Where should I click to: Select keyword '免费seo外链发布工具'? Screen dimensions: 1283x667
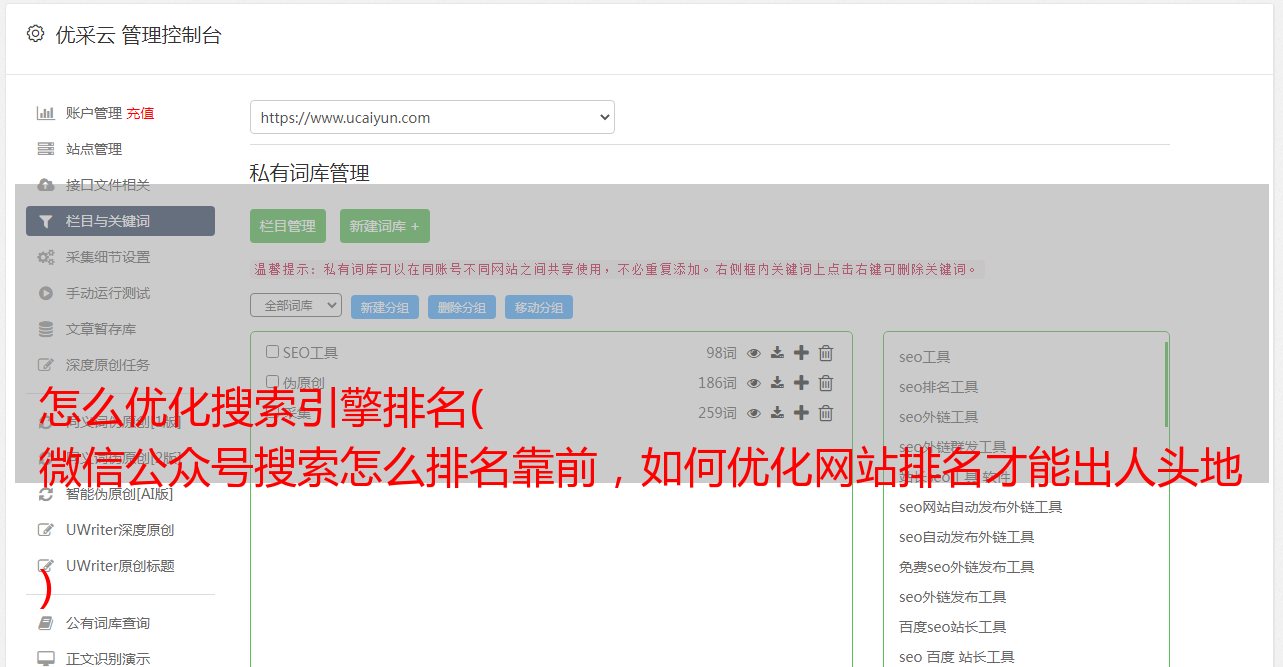(966, 567)
